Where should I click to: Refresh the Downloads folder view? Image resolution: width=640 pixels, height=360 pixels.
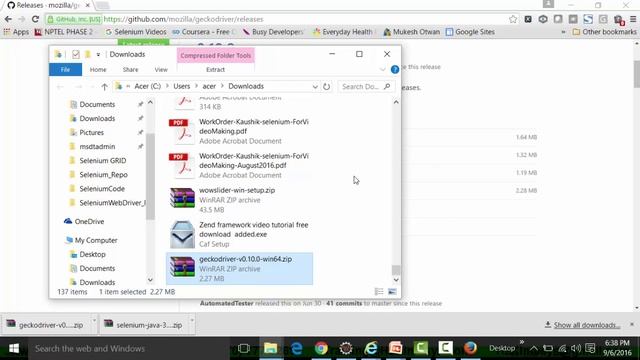click(327, 87)
